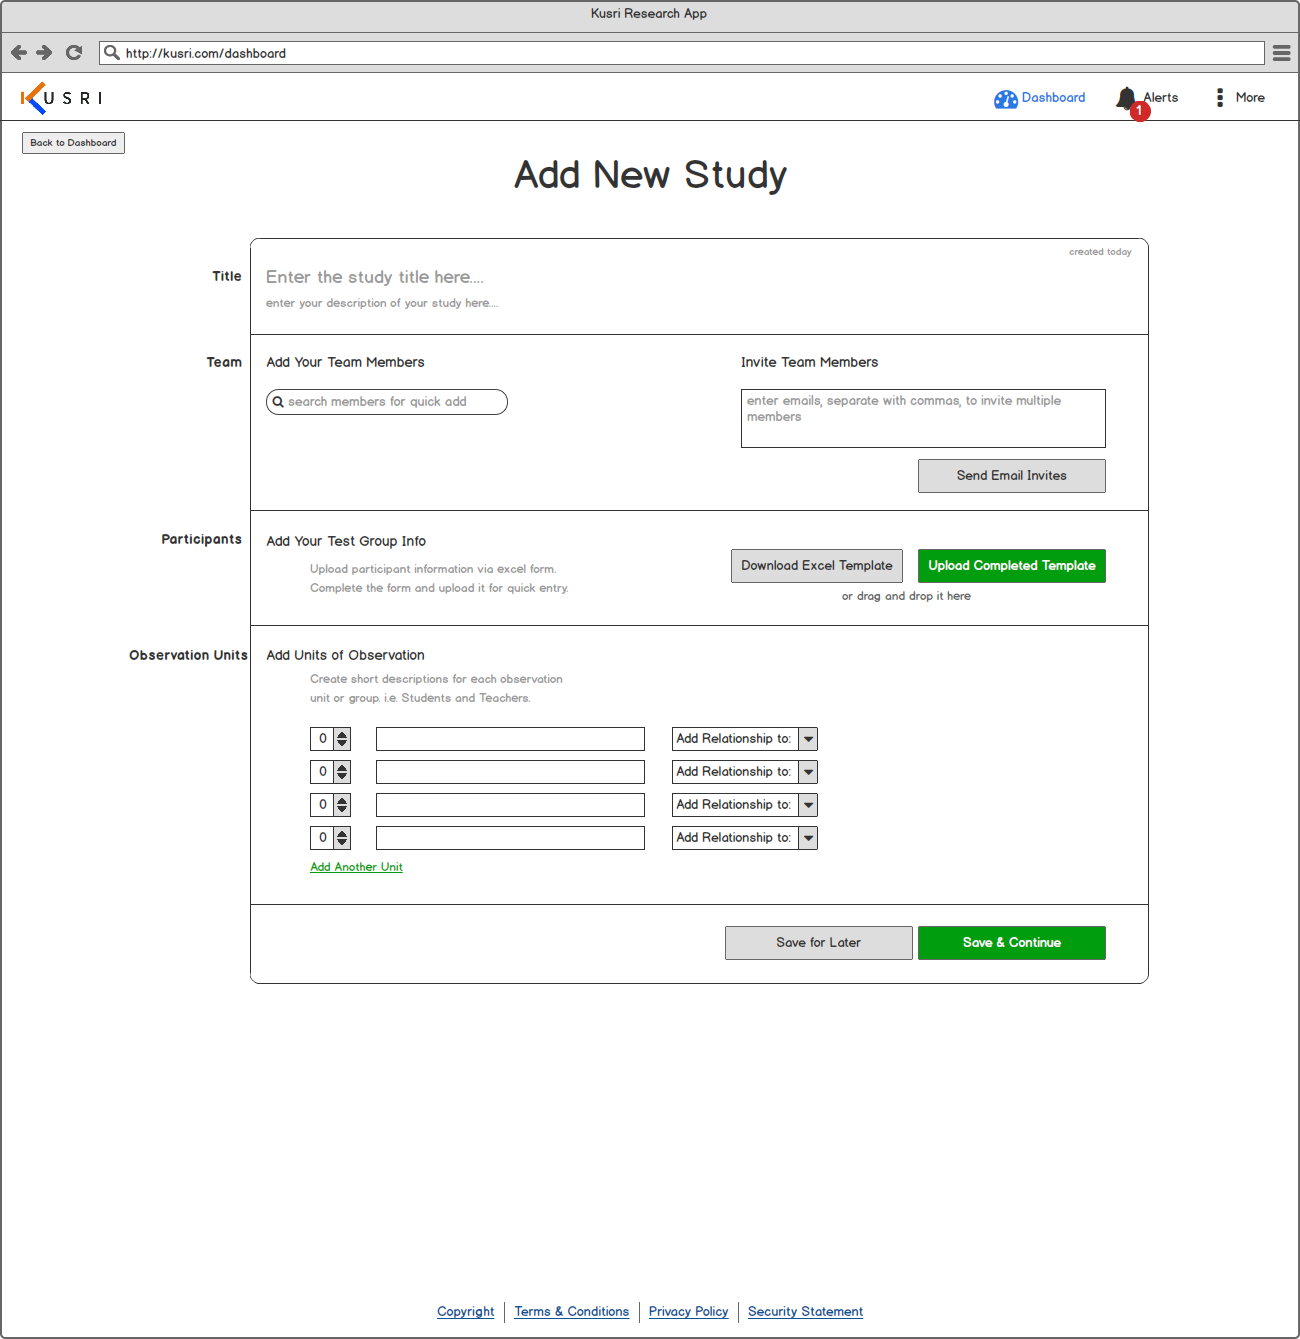The height and width of the screenshot is (1339, 1300).
Task: Click the third observation unit description field
Action: (x=510, y=805)
